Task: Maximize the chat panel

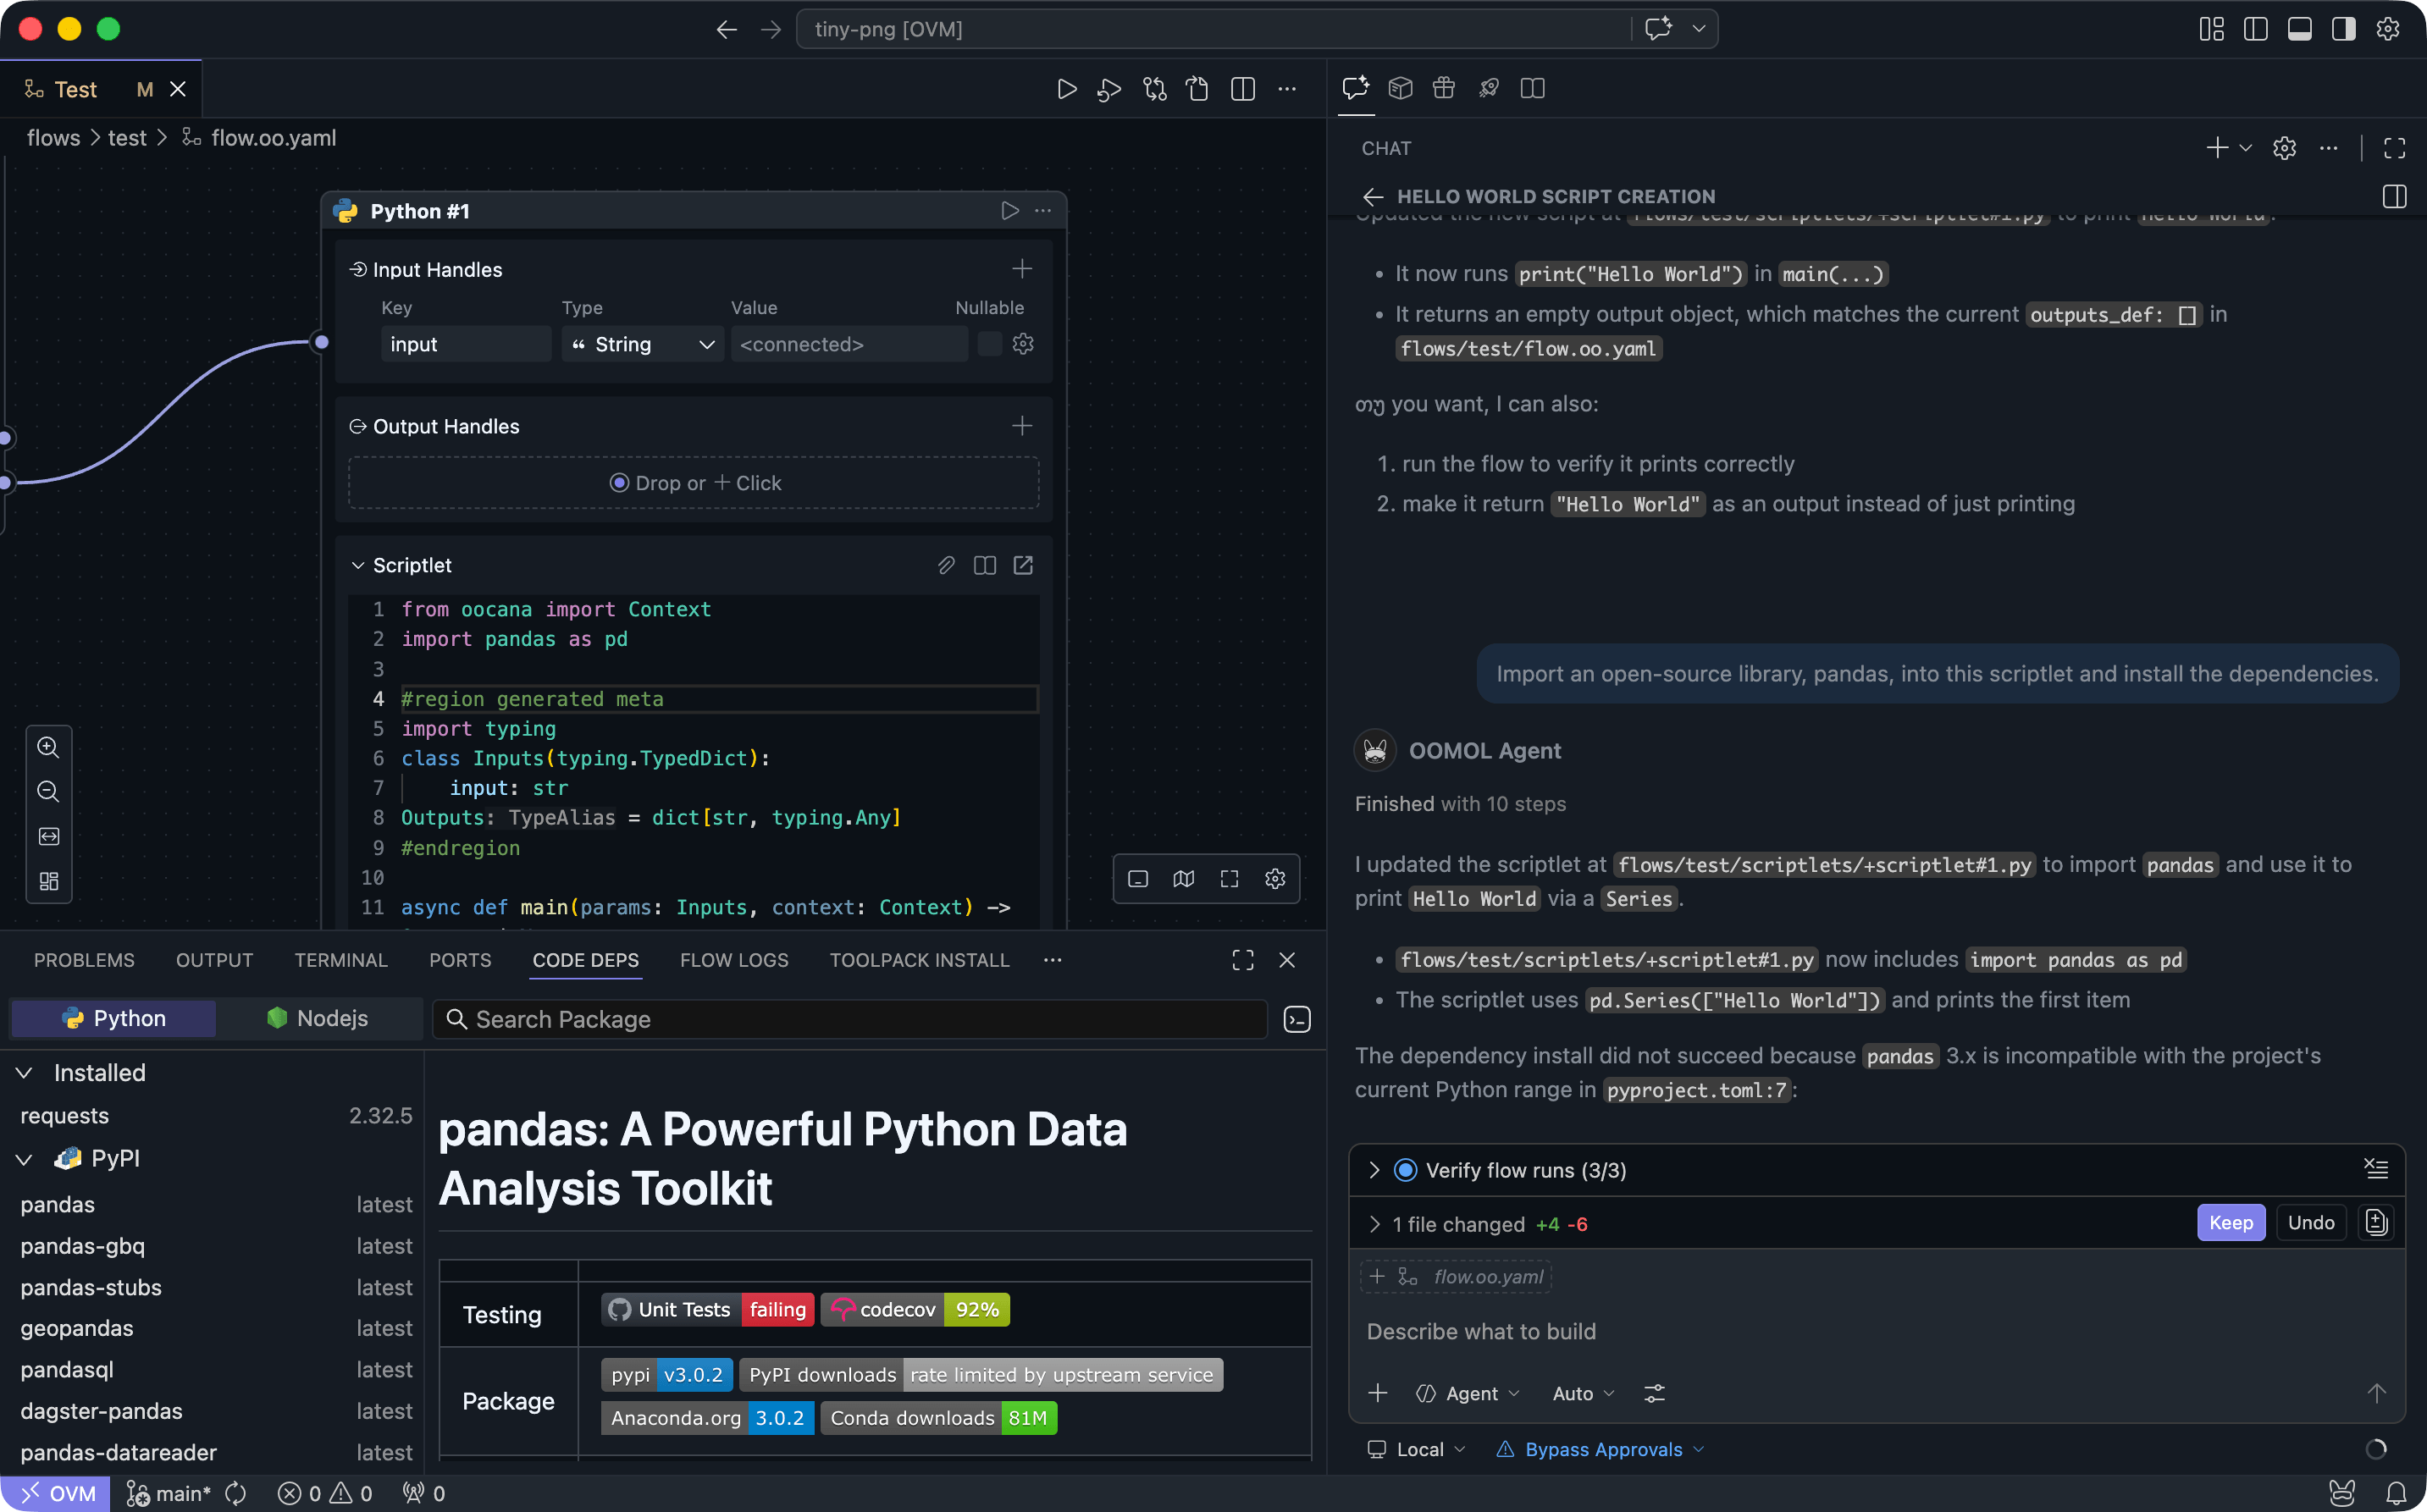Action: click(x=2395, y=148)
